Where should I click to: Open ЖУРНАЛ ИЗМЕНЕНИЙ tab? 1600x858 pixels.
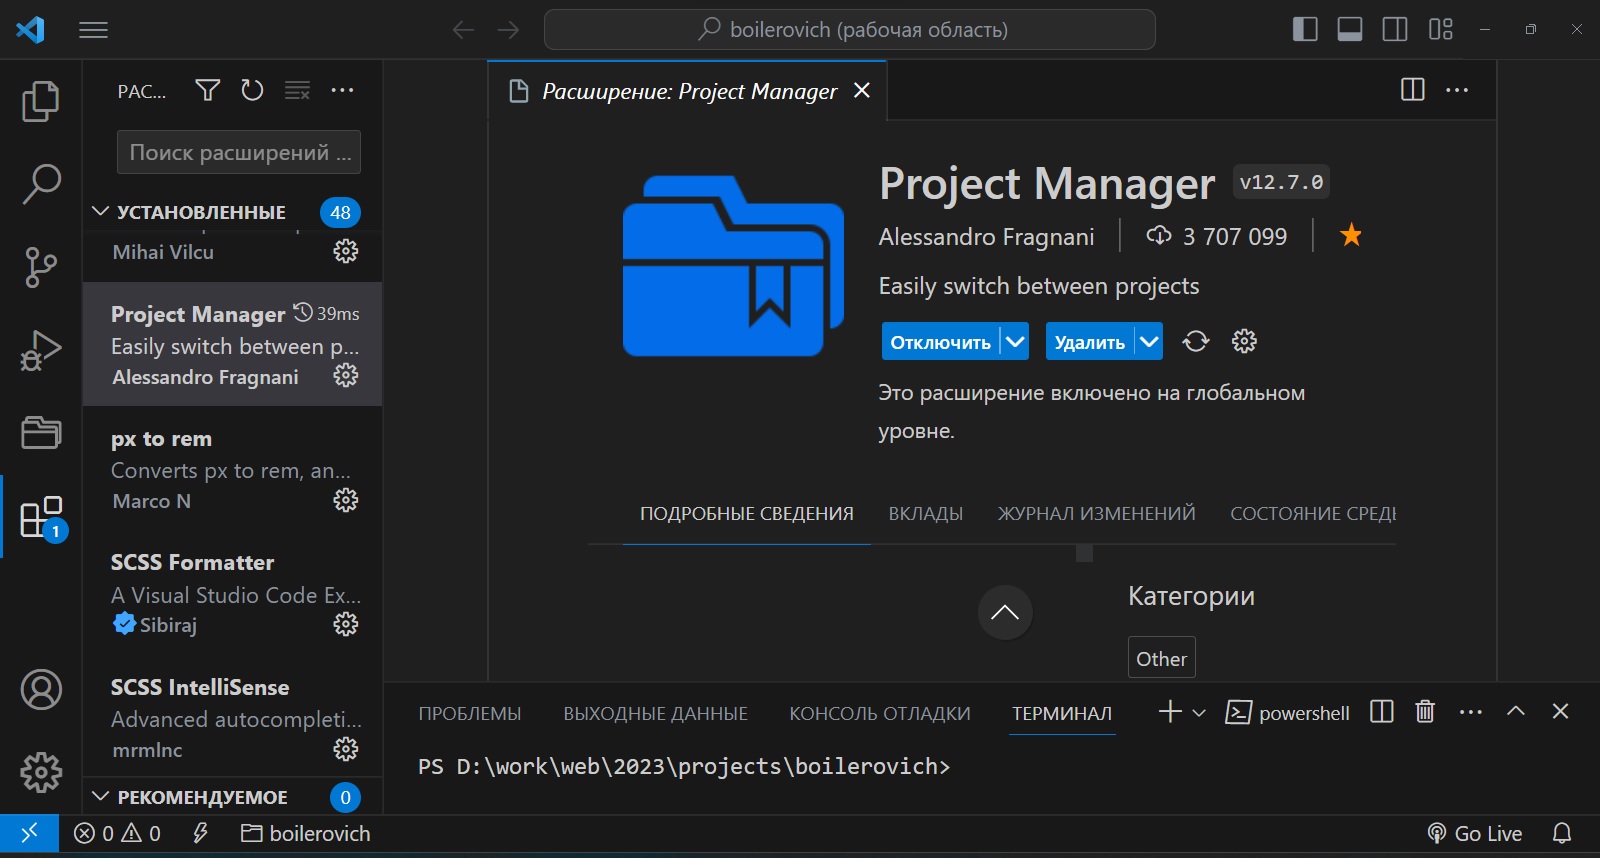tap(1097, 514)
